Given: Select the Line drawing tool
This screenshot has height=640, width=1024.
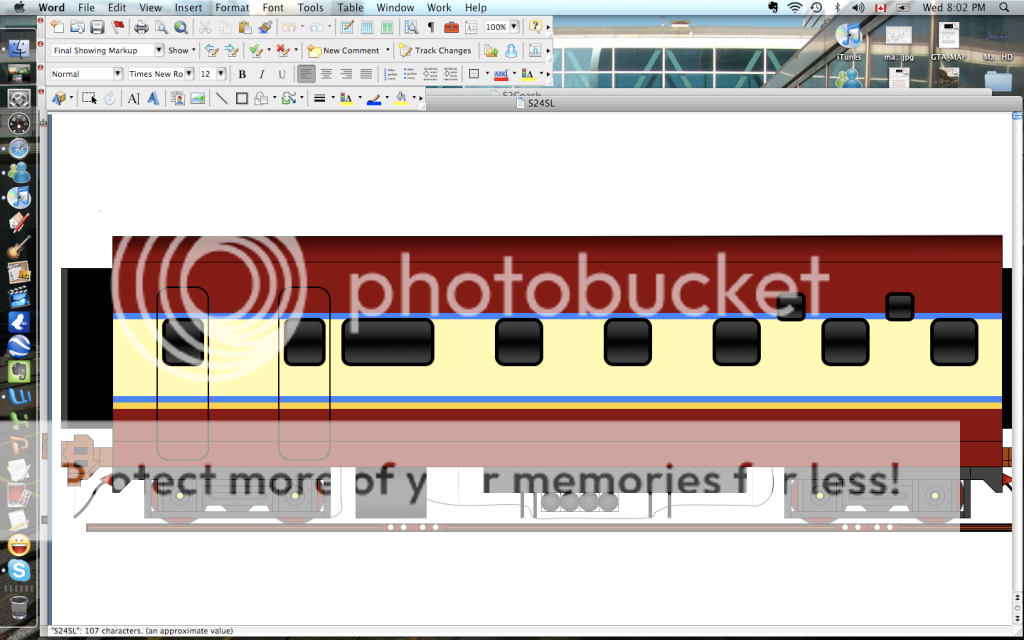Looking at the screenshot, I should click(x=221, y=99).
